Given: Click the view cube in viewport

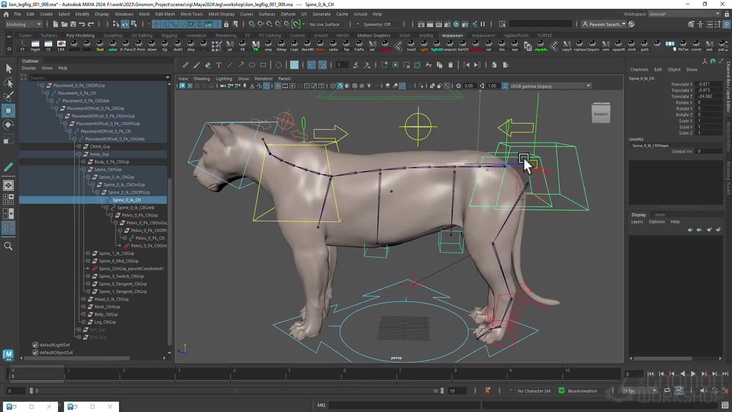Looking at the screenshot, I should coord(601,113).
